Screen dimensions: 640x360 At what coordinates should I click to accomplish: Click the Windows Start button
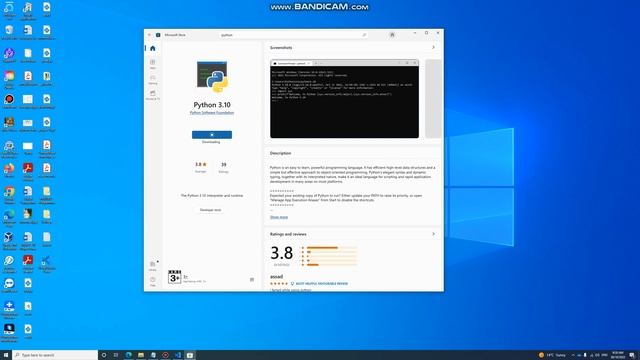pos(6,355)
